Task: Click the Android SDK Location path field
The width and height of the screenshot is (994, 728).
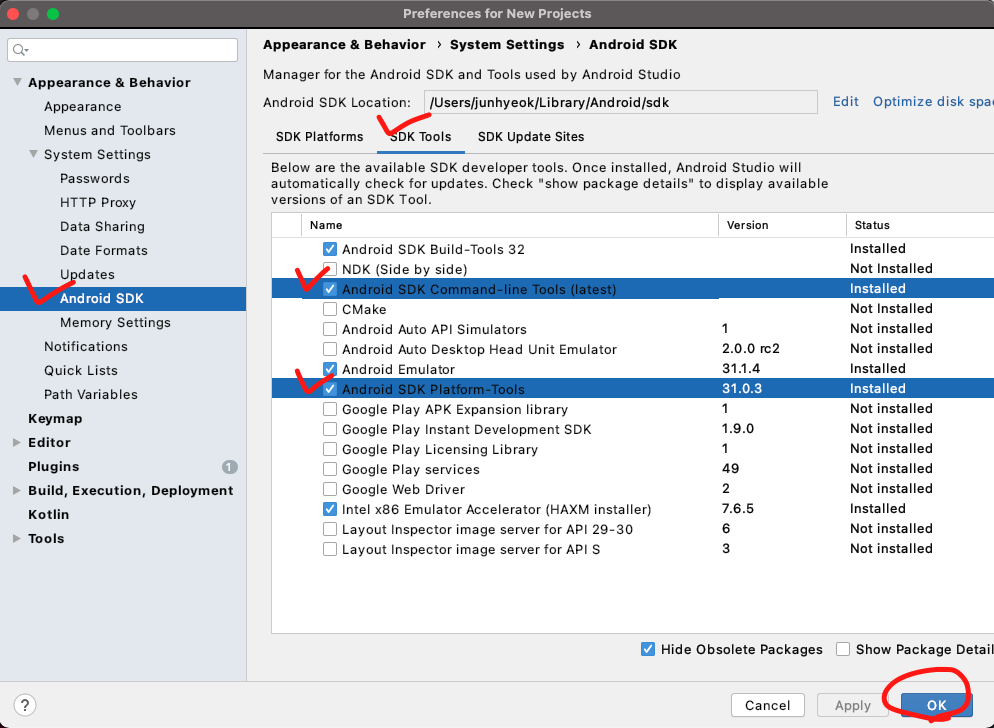Action: [x=621, y=102]
